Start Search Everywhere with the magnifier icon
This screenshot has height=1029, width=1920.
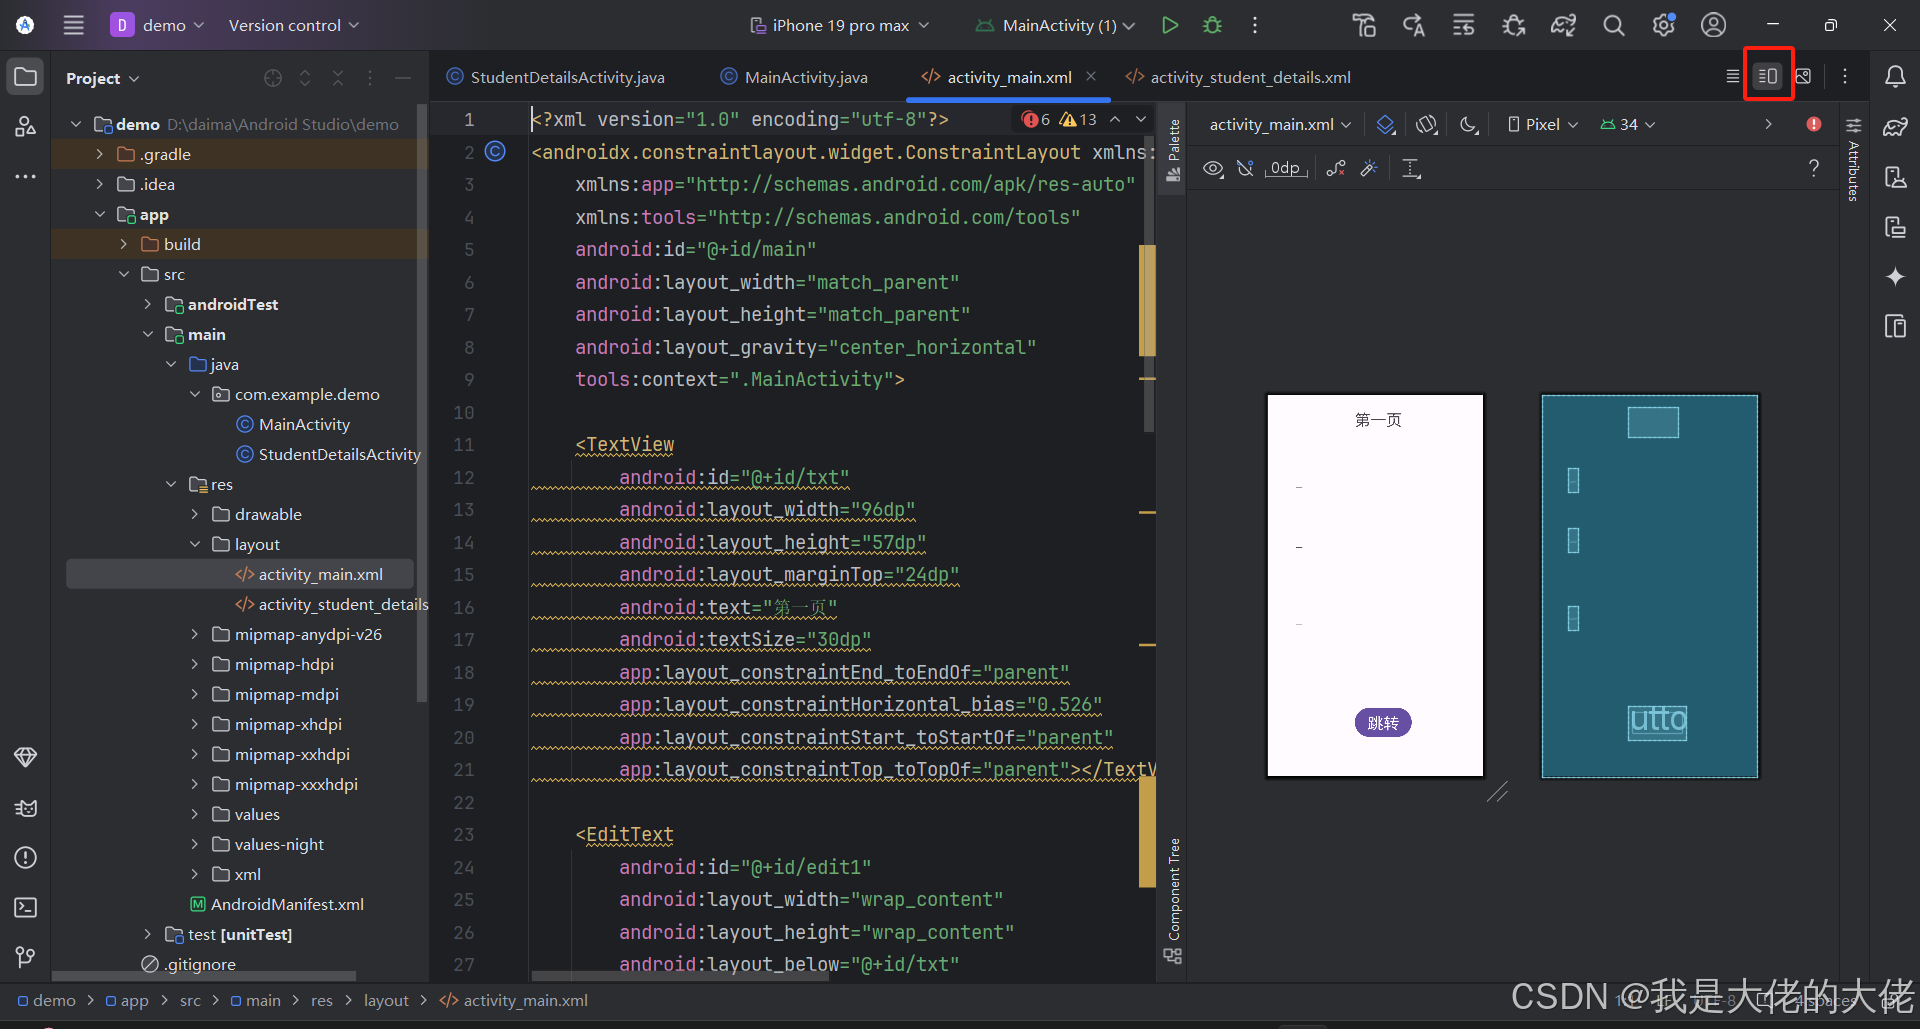click(x=1613, y=25)
